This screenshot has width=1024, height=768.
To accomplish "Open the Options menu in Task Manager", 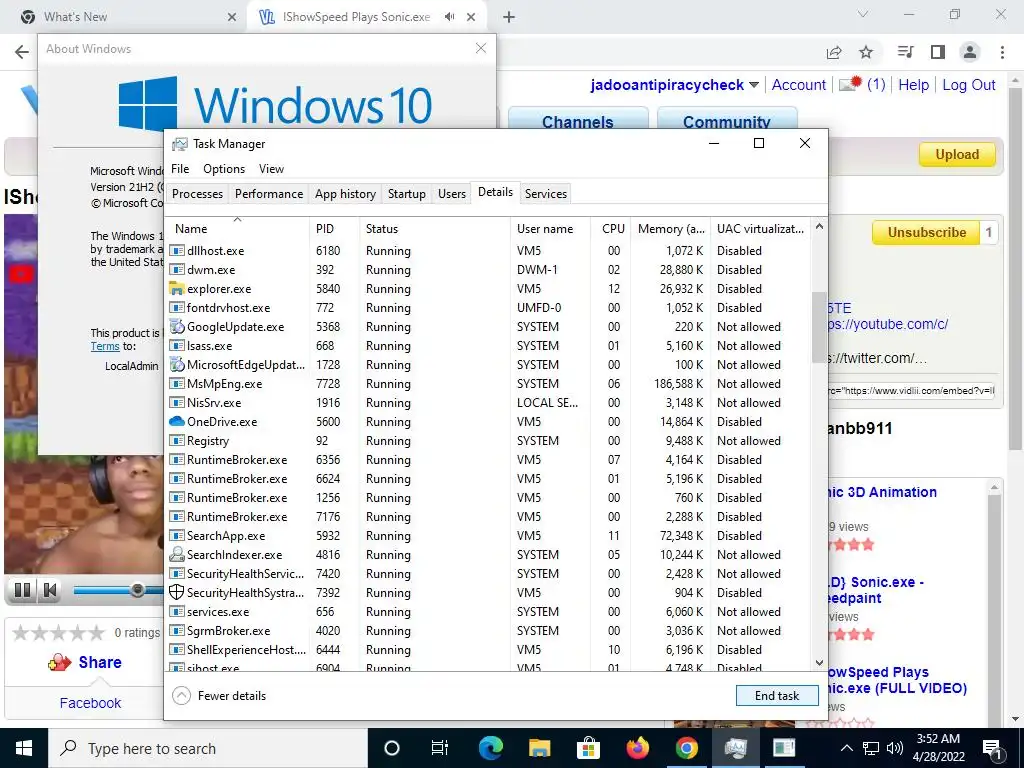I will pos(224,168).
